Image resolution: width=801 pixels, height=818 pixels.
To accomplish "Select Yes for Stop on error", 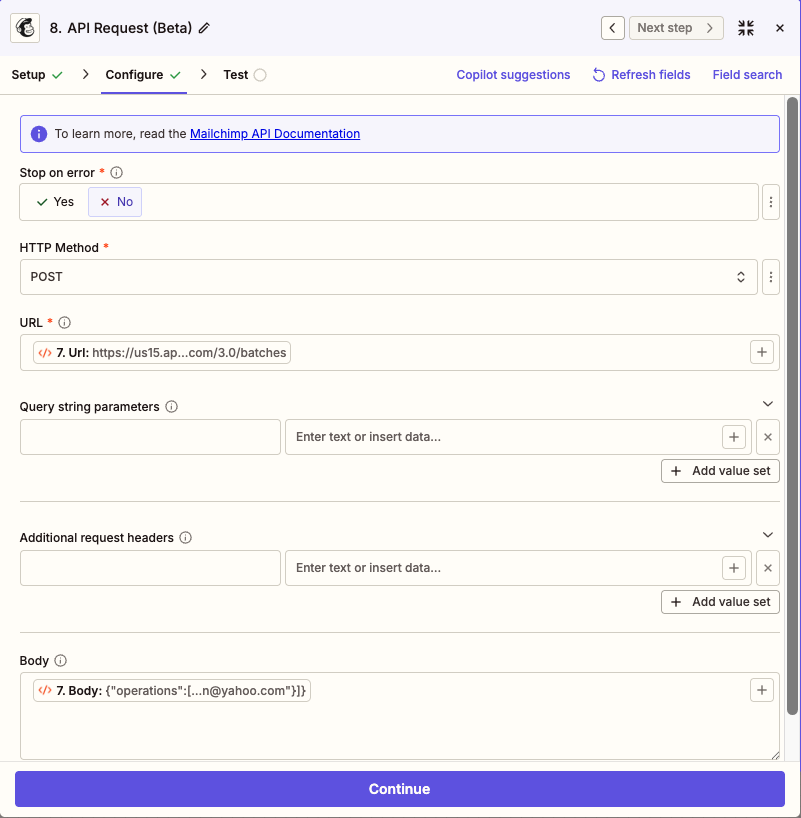I will pos(55,202).
